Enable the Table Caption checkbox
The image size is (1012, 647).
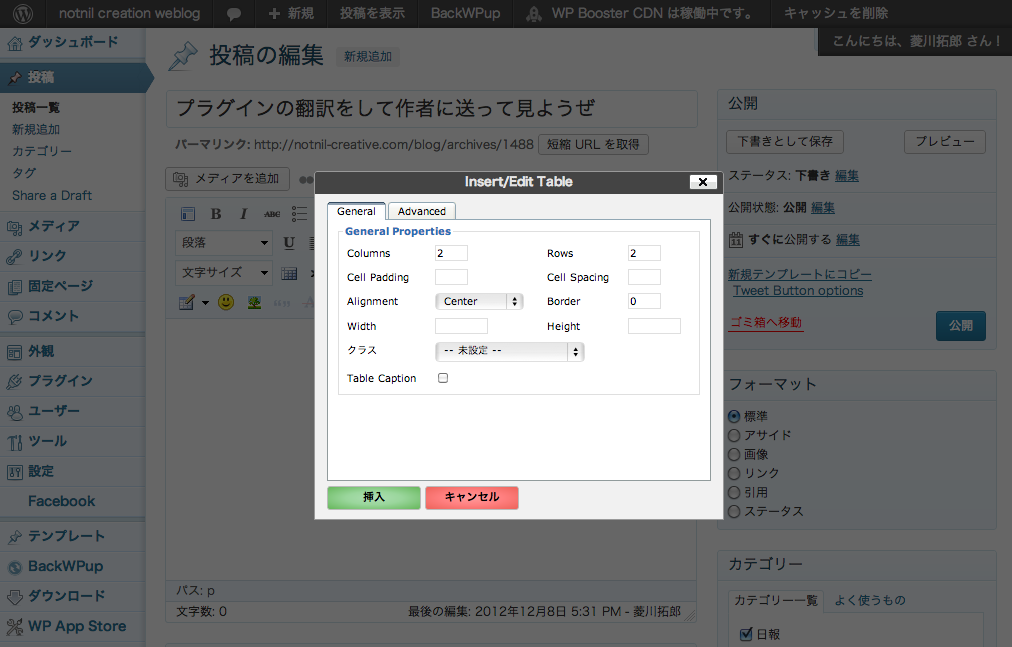443,378
